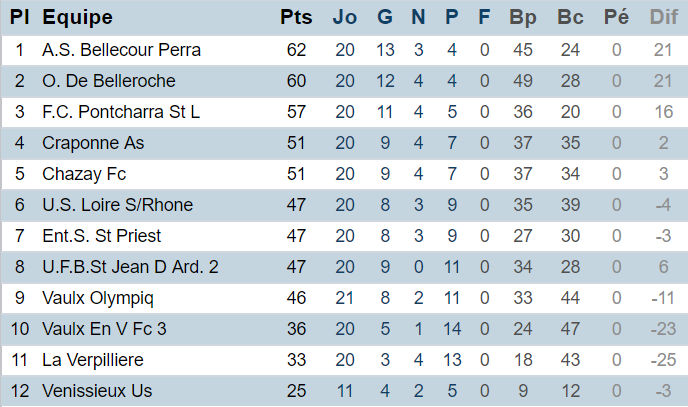This screenshot has width=688, height=407.
Task: Click the "Equipe" column header
Action: (x=77, y=17)
